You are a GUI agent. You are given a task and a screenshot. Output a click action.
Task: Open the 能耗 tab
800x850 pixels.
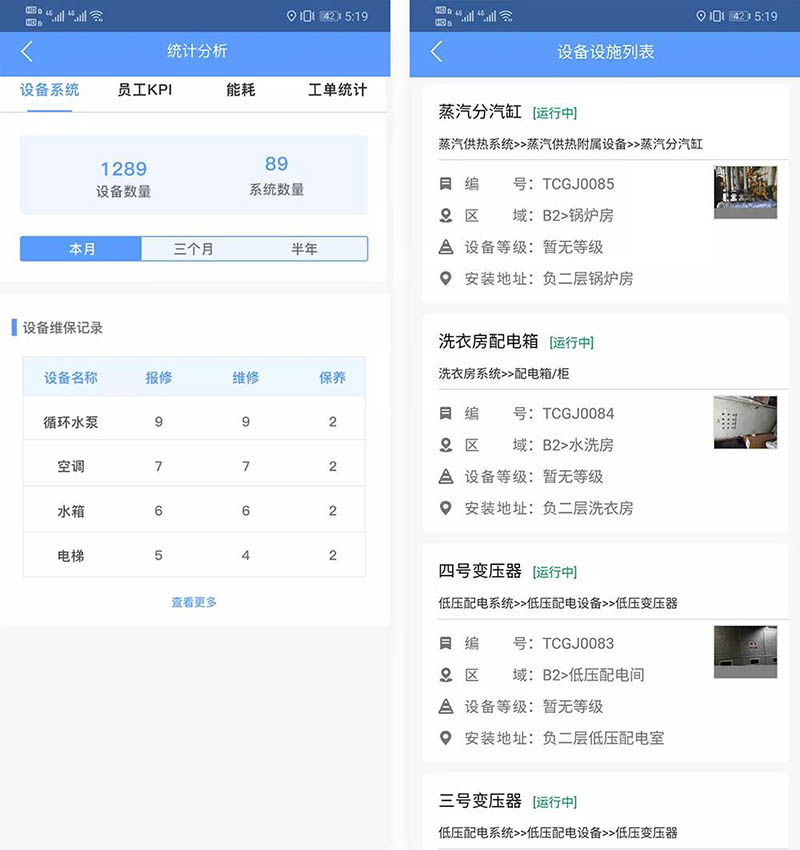241,90
